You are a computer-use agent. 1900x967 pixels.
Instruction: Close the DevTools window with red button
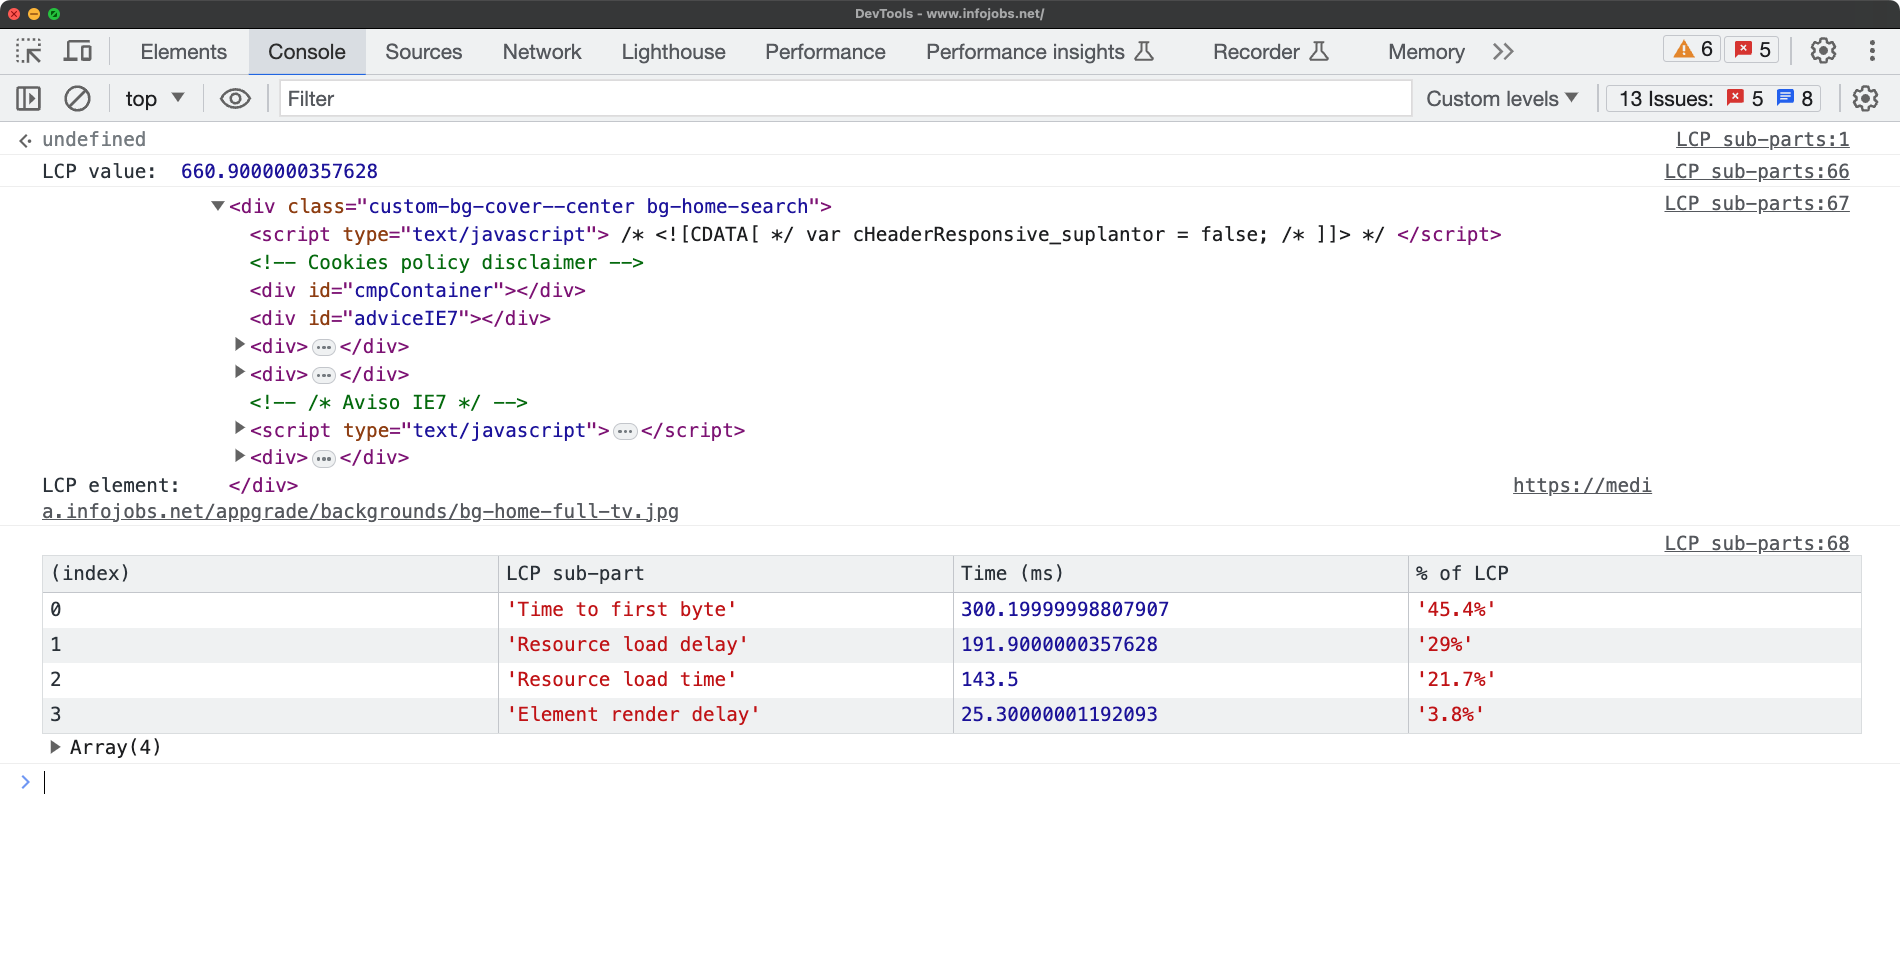pyautogui.click(x=14, y=13)
